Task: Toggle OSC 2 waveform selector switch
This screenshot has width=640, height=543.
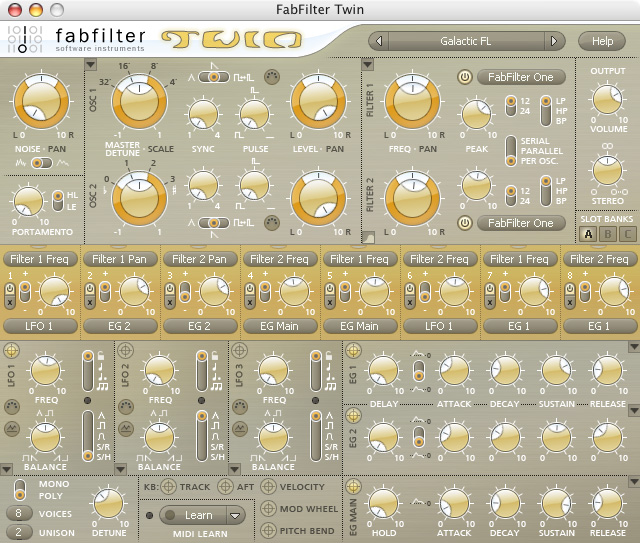Action: (x=214, y=223)
